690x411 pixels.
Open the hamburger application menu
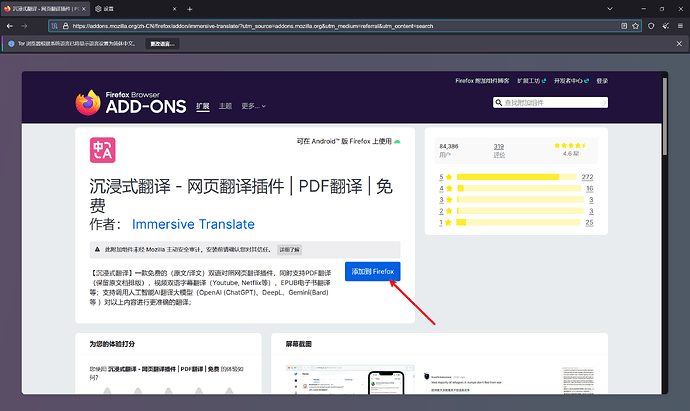680,26
